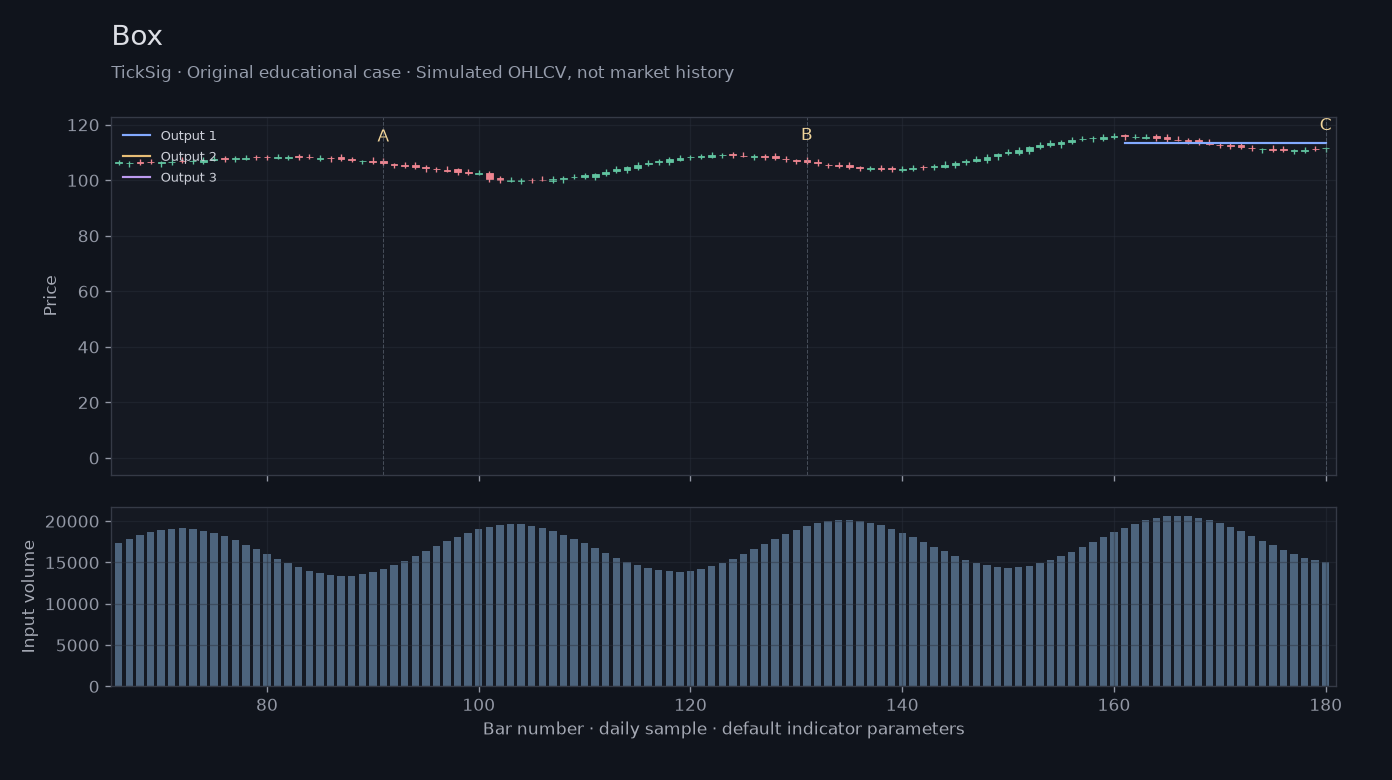Select the Output 3 legend entry

[169, 178]
